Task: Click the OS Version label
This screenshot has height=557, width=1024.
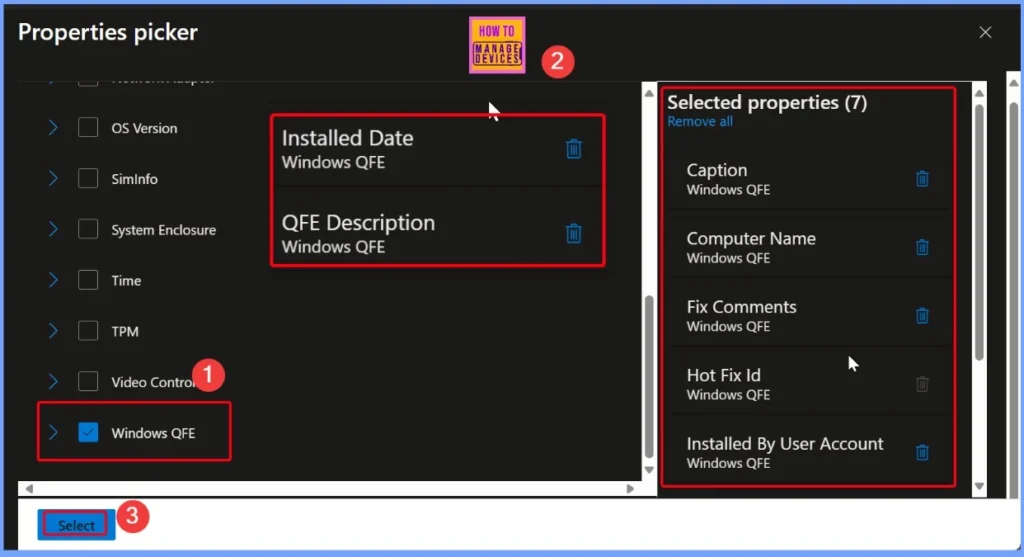Action: tap(144, 128)
